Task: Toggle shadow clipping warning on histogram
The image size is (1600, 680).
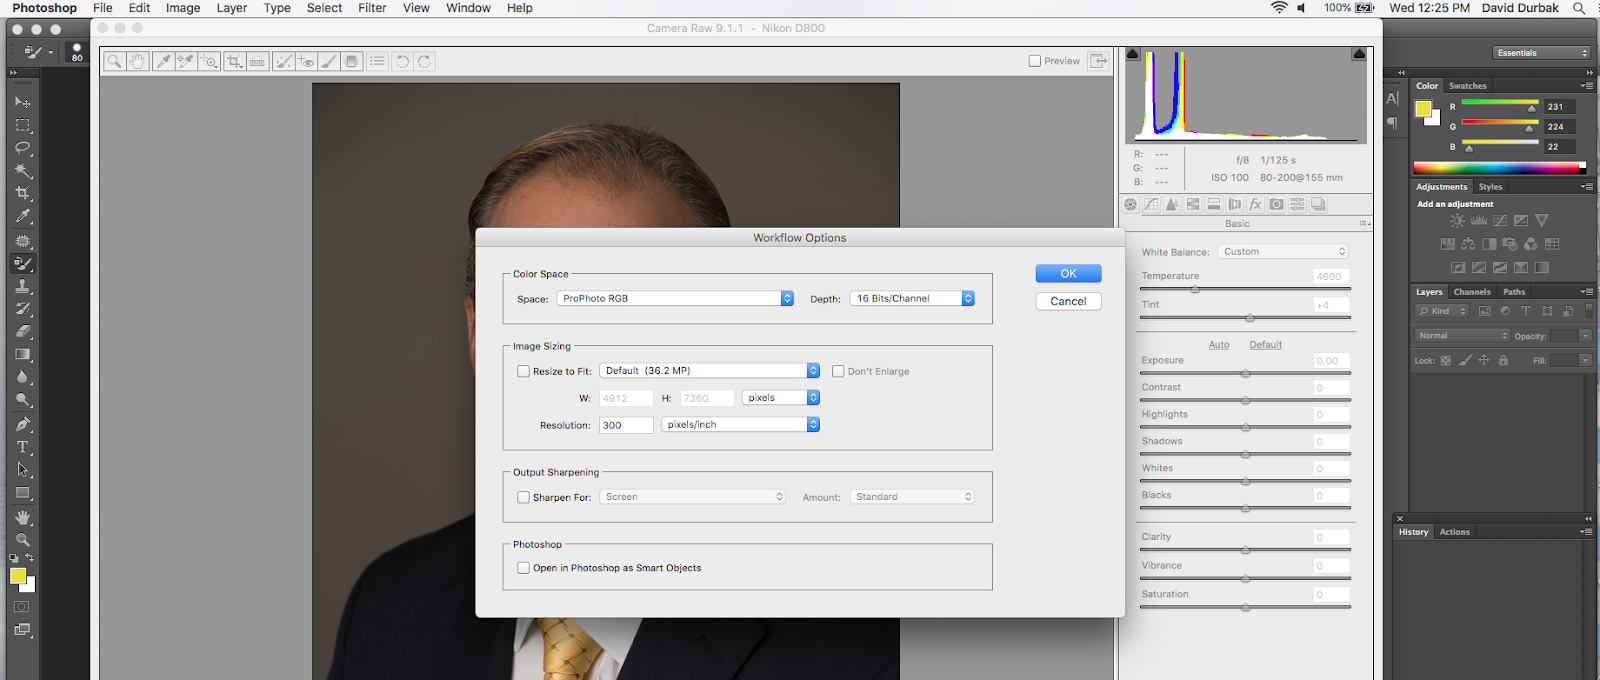Action: click(x=1133, y=54)
